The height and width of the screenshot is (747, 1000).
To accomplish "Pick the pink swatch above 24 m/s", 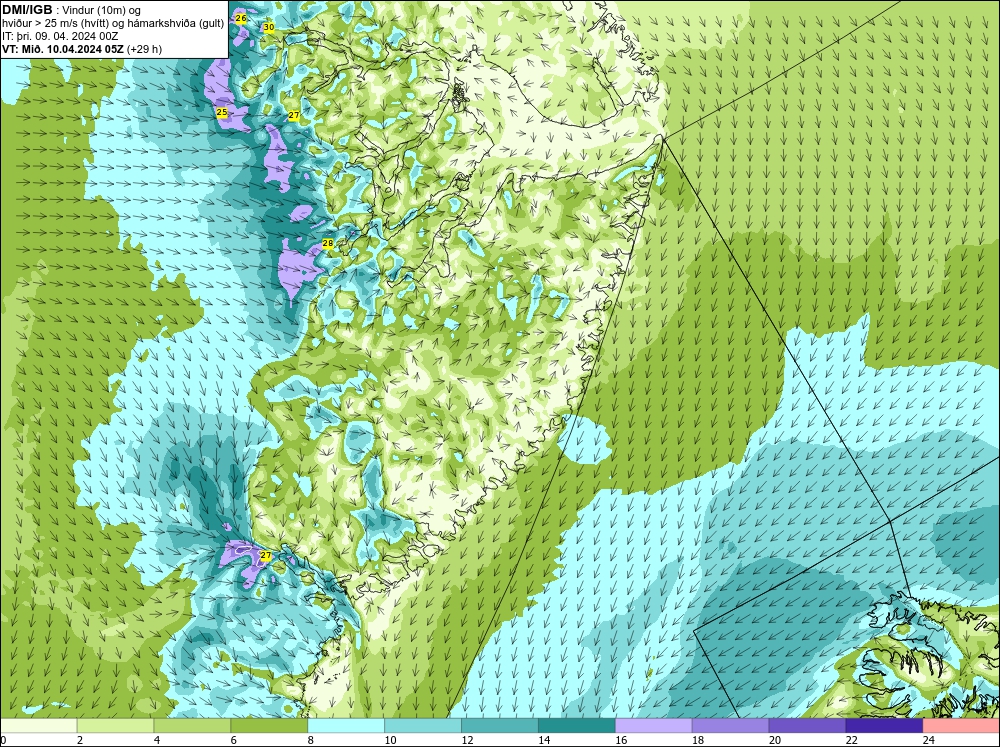I will 961,726.
